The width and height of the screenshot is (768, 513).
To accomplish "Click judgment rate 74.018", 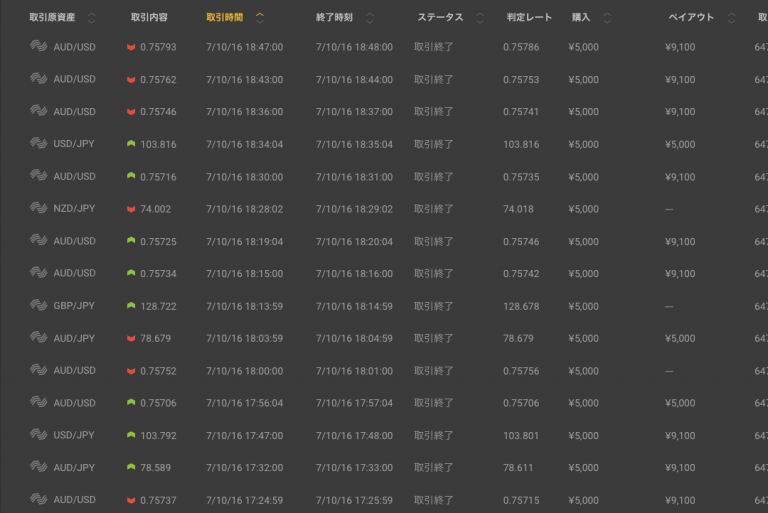I will pyautogui.click(x=518, y=209).
